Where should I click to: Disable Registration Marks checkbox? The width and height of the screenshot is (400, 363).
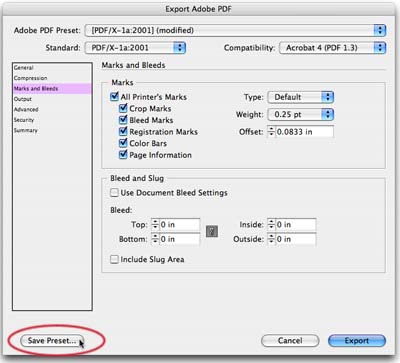click(x=123, y=132)
